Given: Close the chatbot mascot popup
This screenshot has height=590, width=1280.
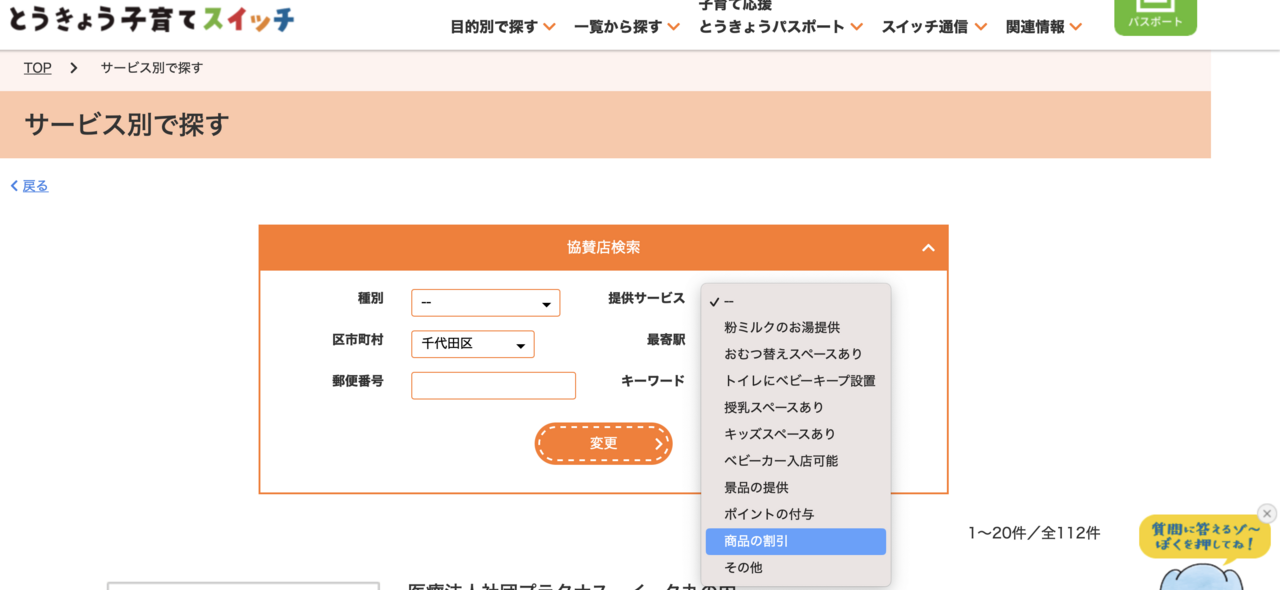Looking at the screenshot, I should pos(1267,513).
